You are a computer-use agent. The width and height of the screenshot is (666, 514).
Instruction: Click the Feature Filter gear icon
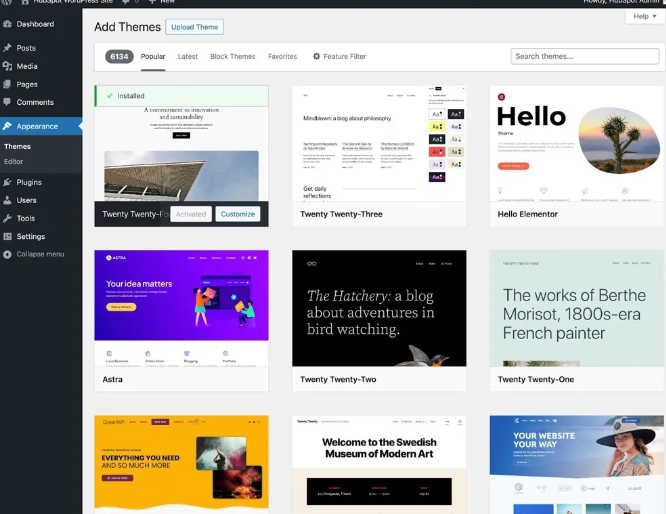tap(317, 57)
